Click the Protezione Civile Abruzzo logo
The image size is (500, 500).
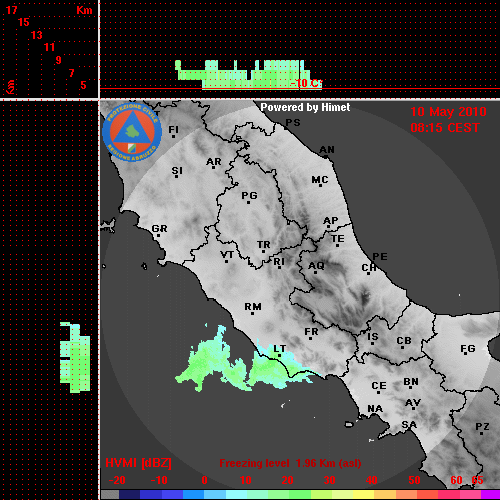(132, 133)
